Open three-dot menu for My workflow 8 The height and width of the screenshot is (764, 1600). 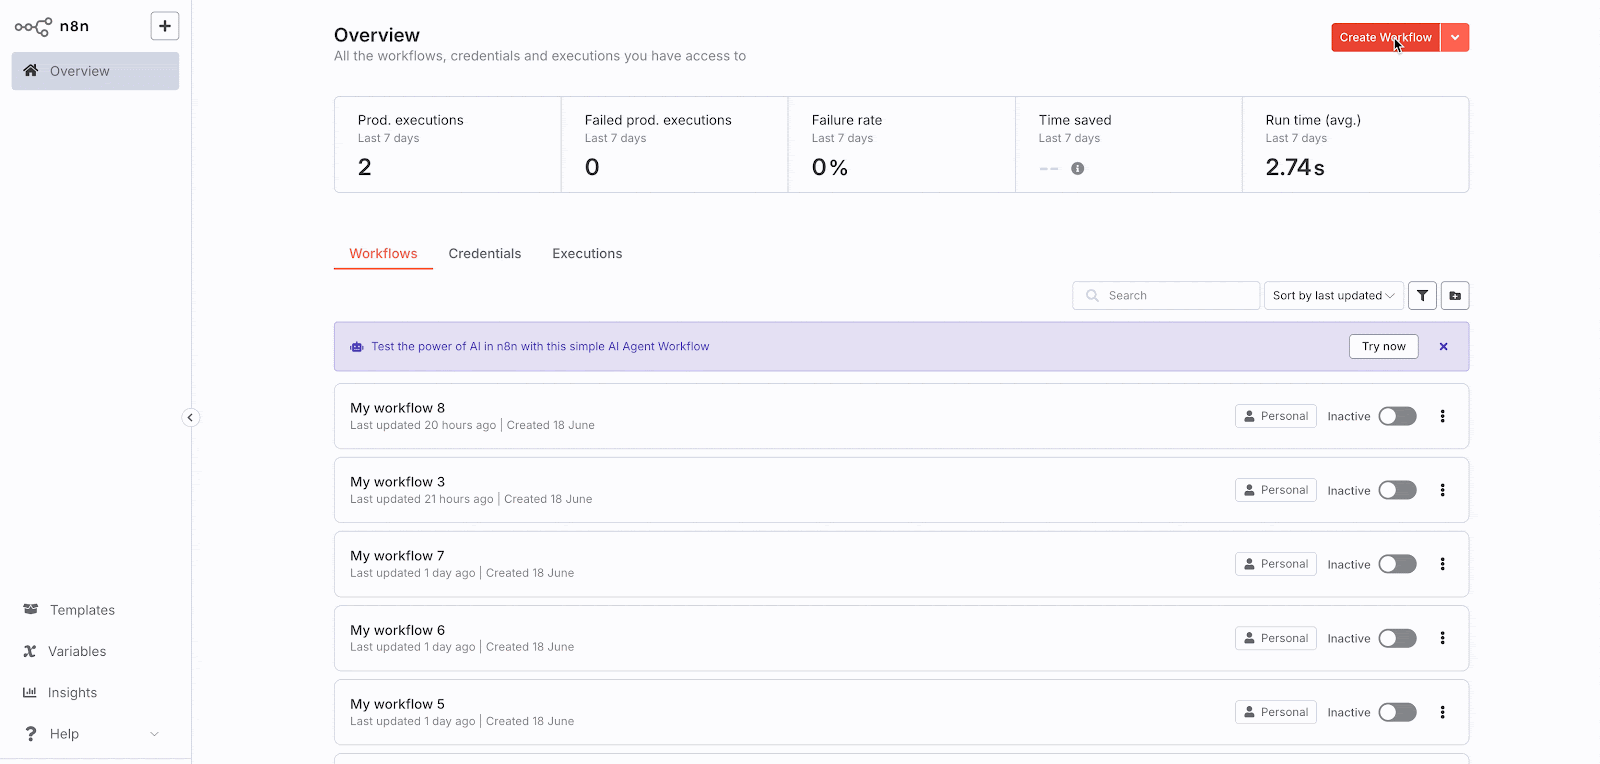click(x=1442, y=416)
